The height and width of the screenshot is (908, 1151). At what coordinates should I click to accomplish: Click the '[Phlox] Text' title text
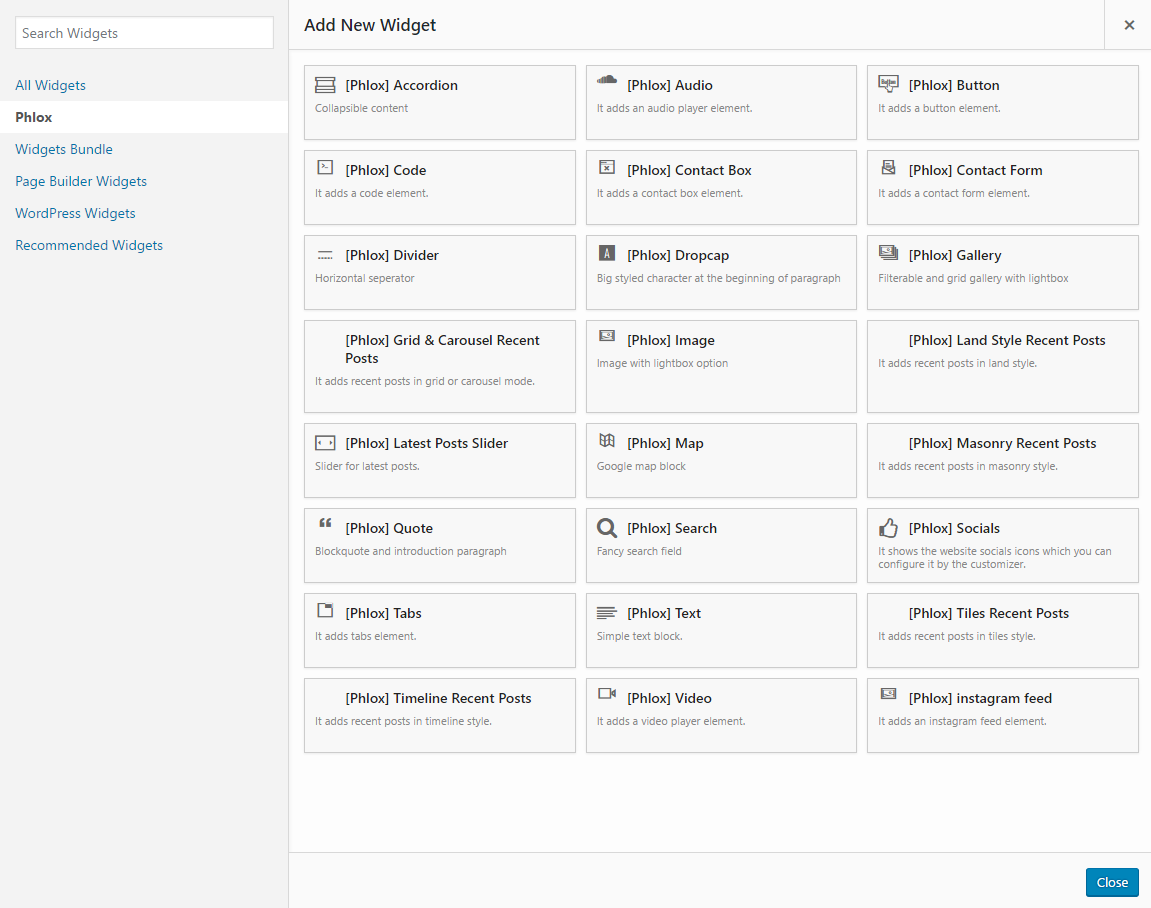point(664,614)
